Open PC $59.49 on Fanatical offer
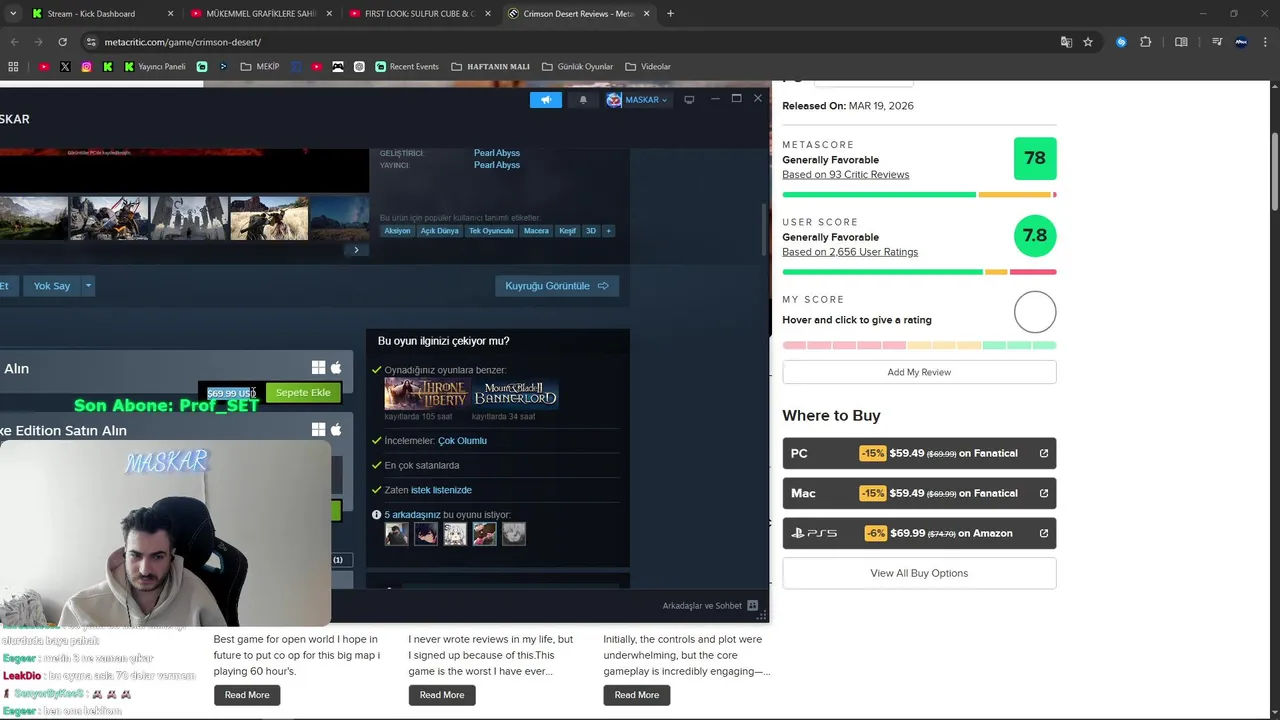The image size is (1280, 720). pos(919,453)
